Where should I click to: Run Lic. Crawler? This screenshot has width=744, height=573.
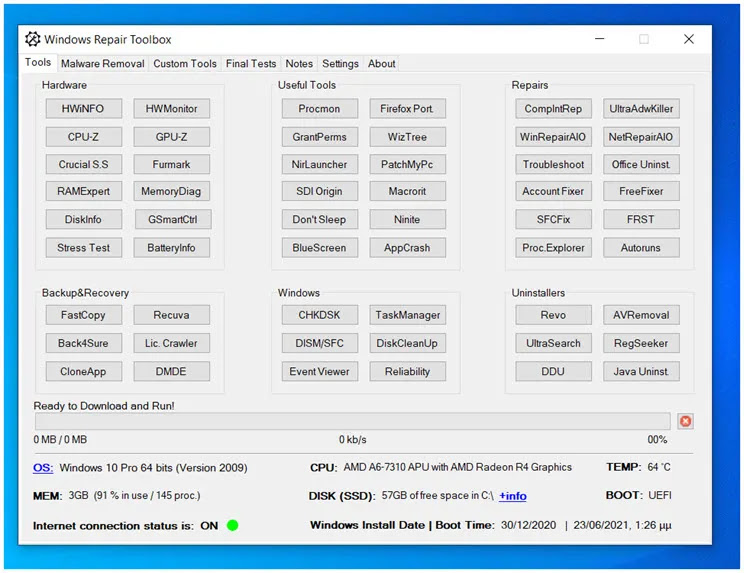171,343
